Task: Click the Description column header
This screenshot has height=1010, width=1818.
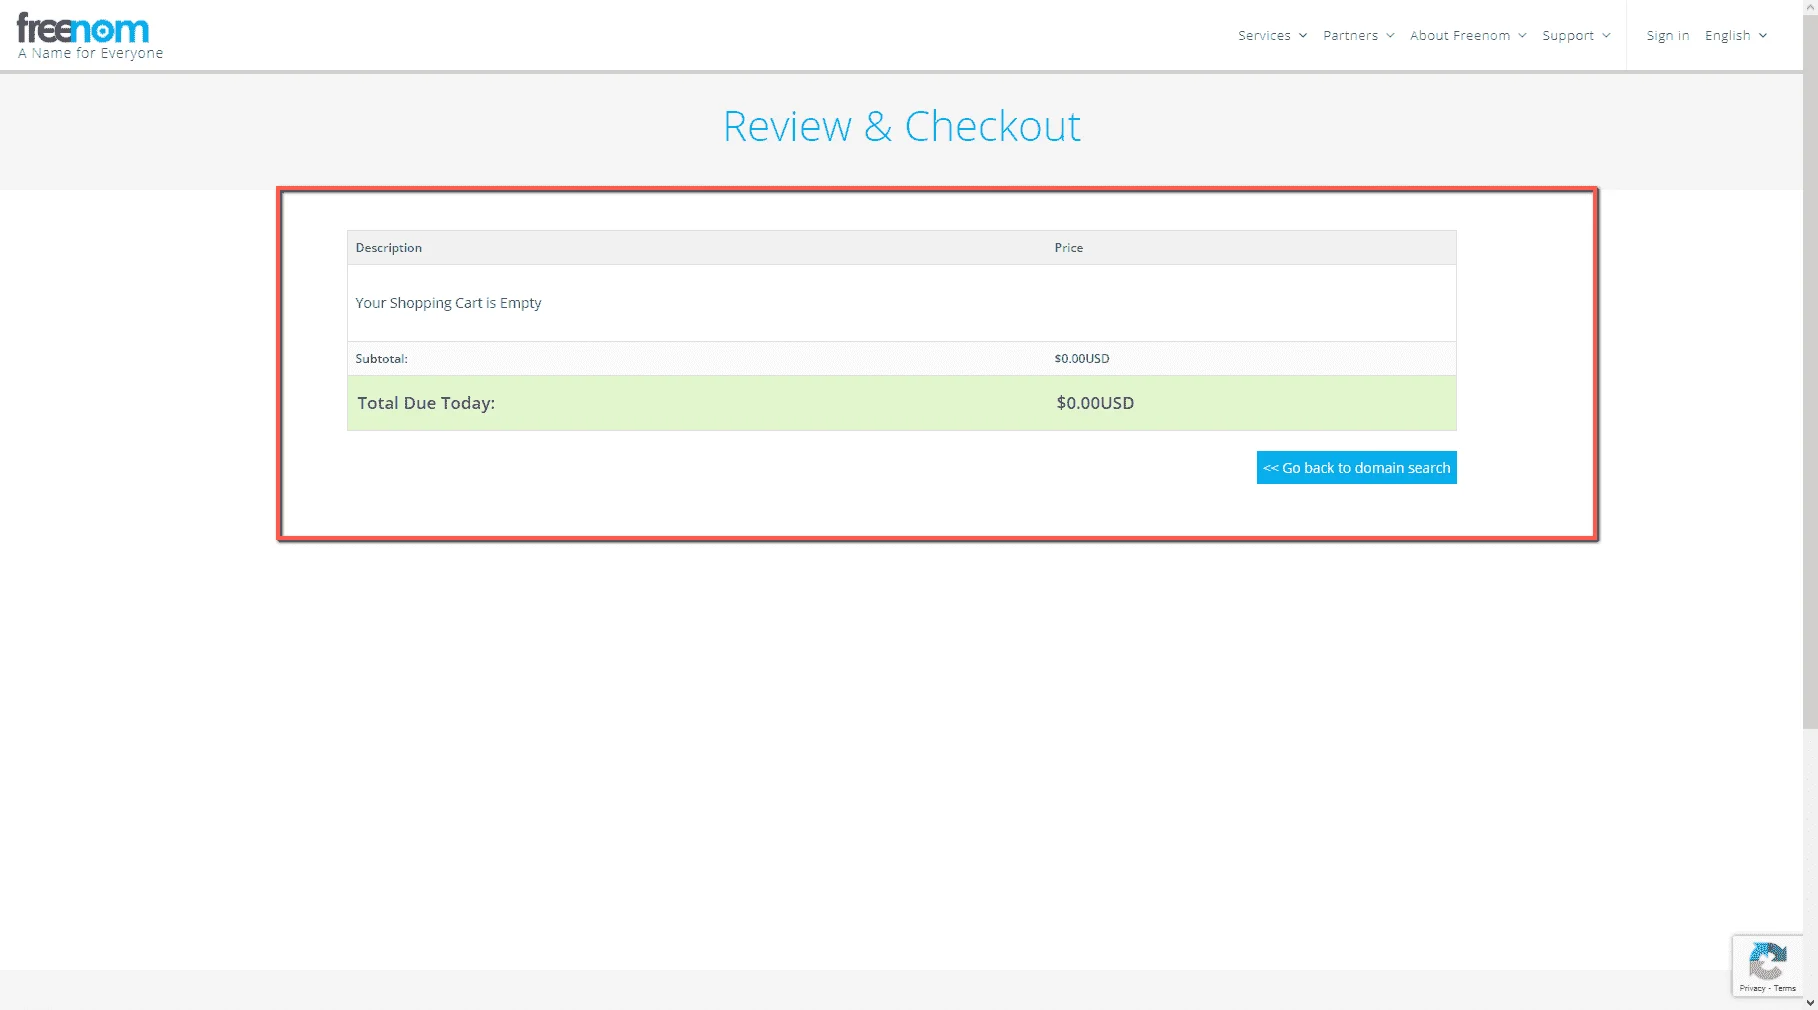Action: click(388, 248)
